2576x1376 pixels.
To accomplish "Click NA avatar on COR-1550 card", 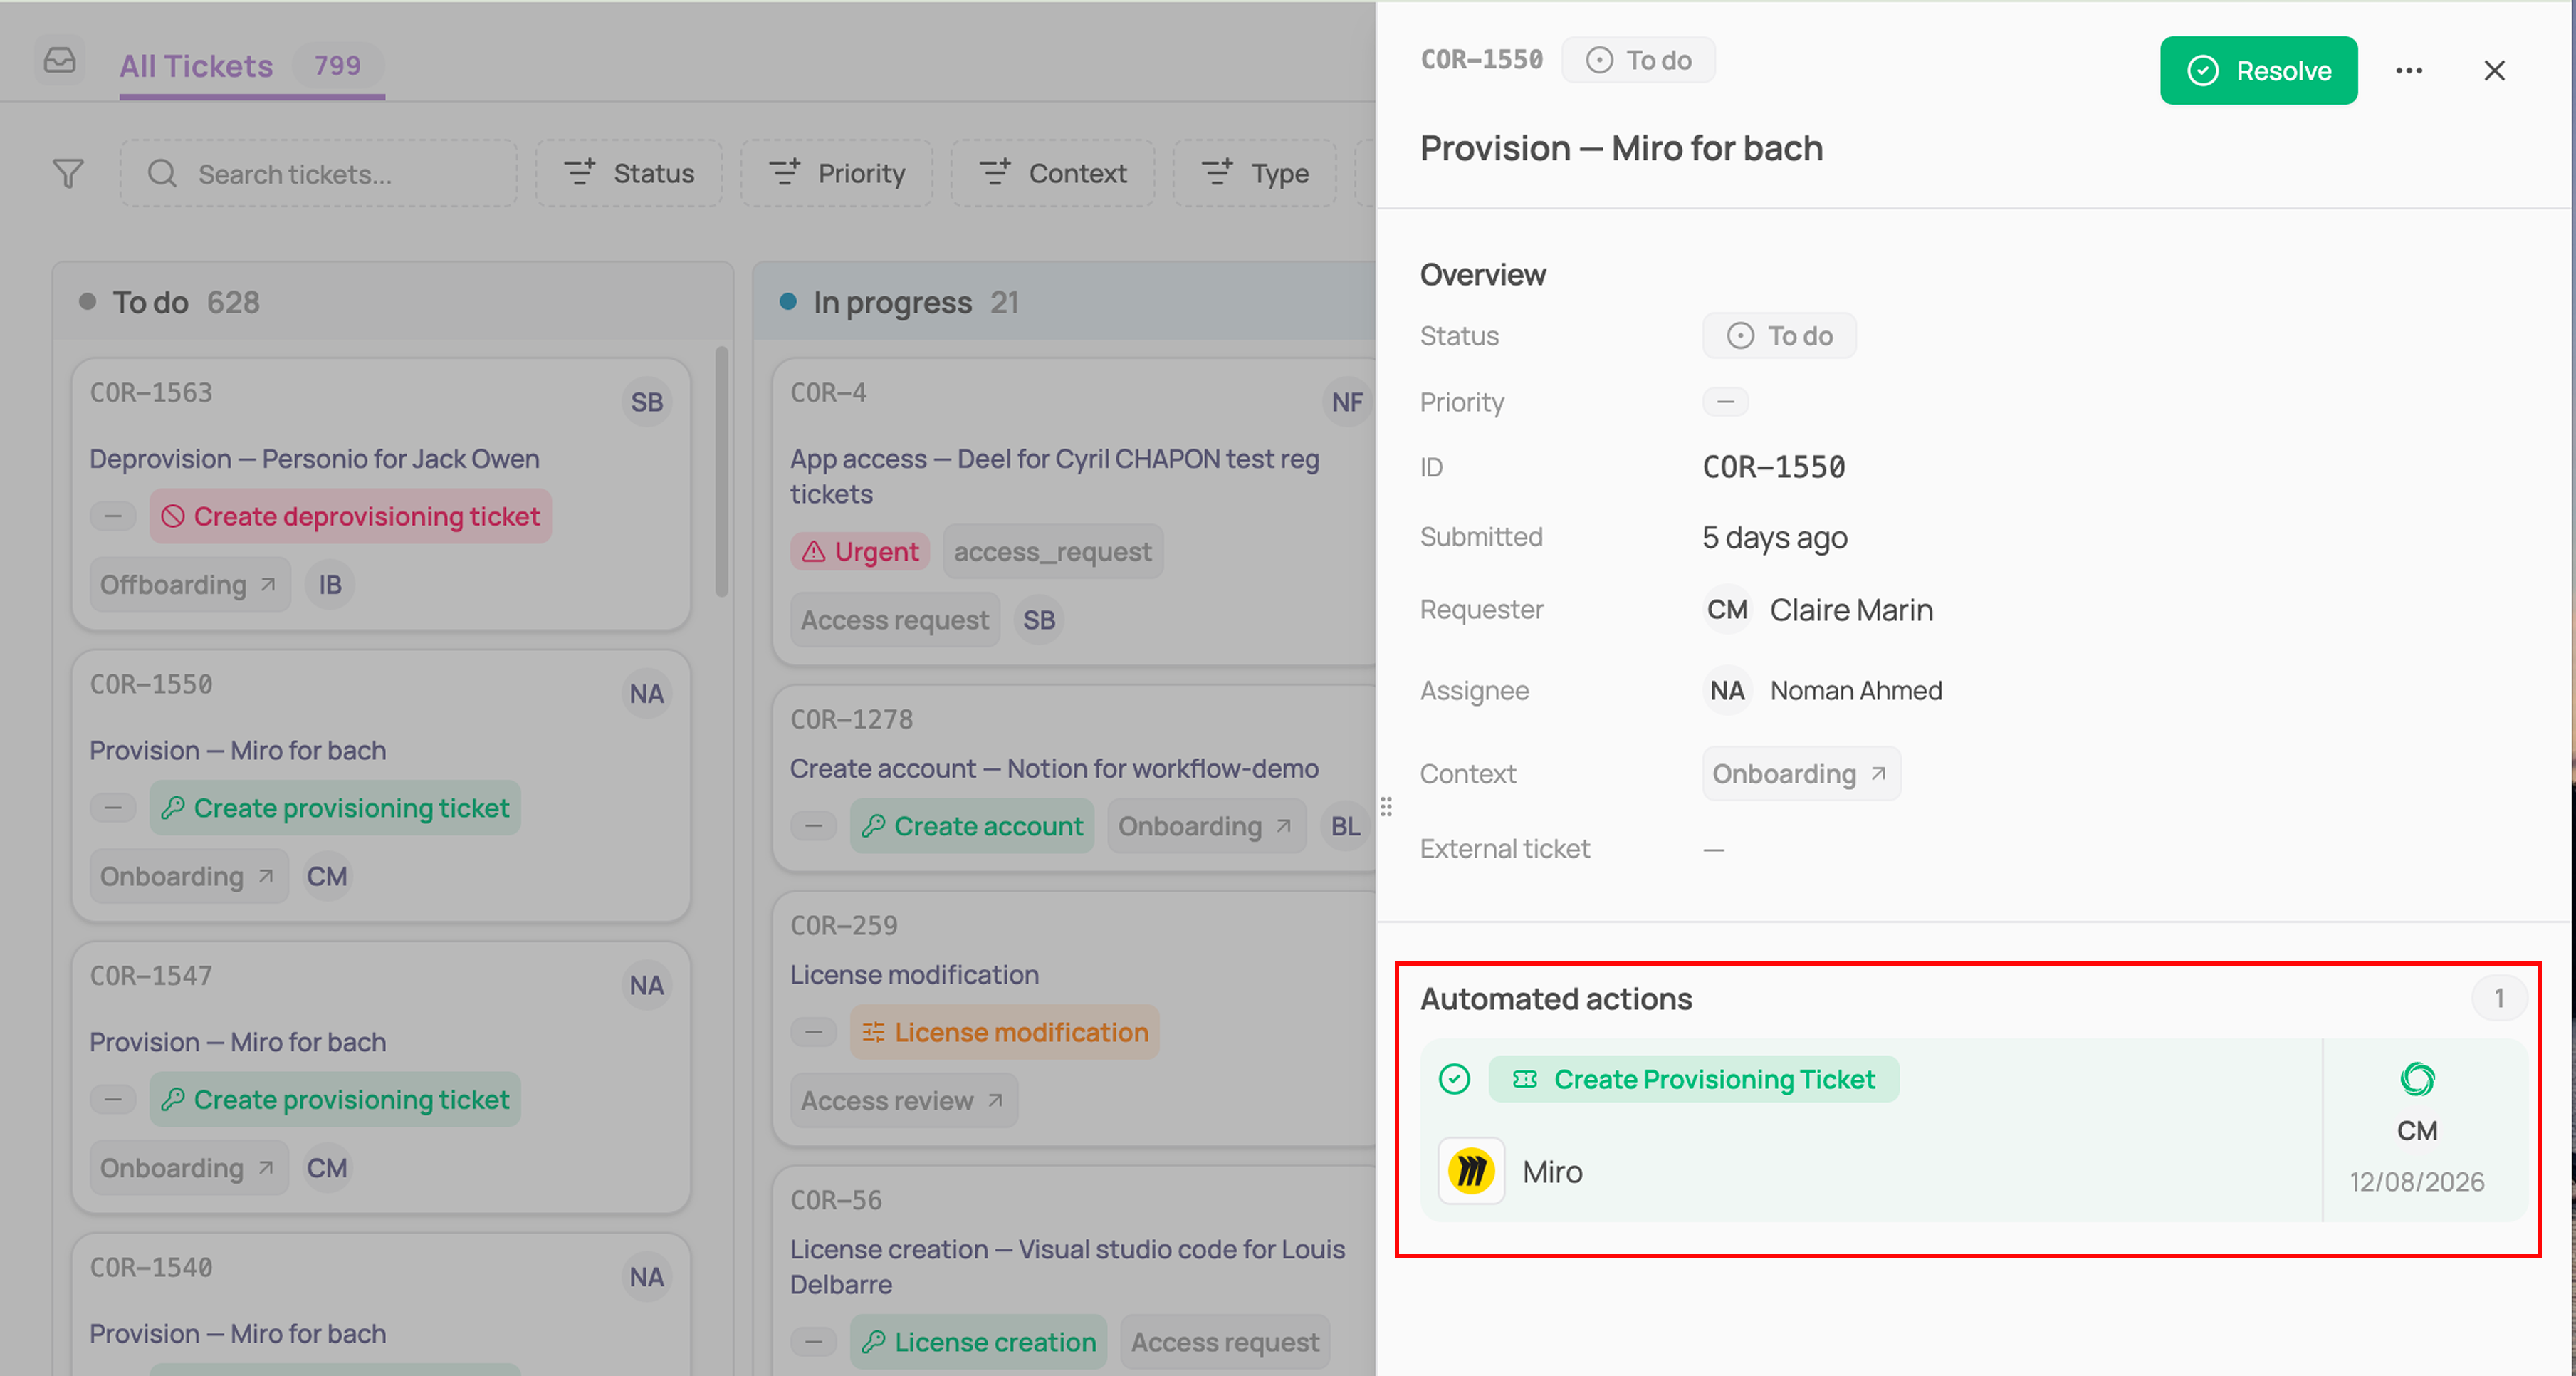I will (x=647, y=694).
